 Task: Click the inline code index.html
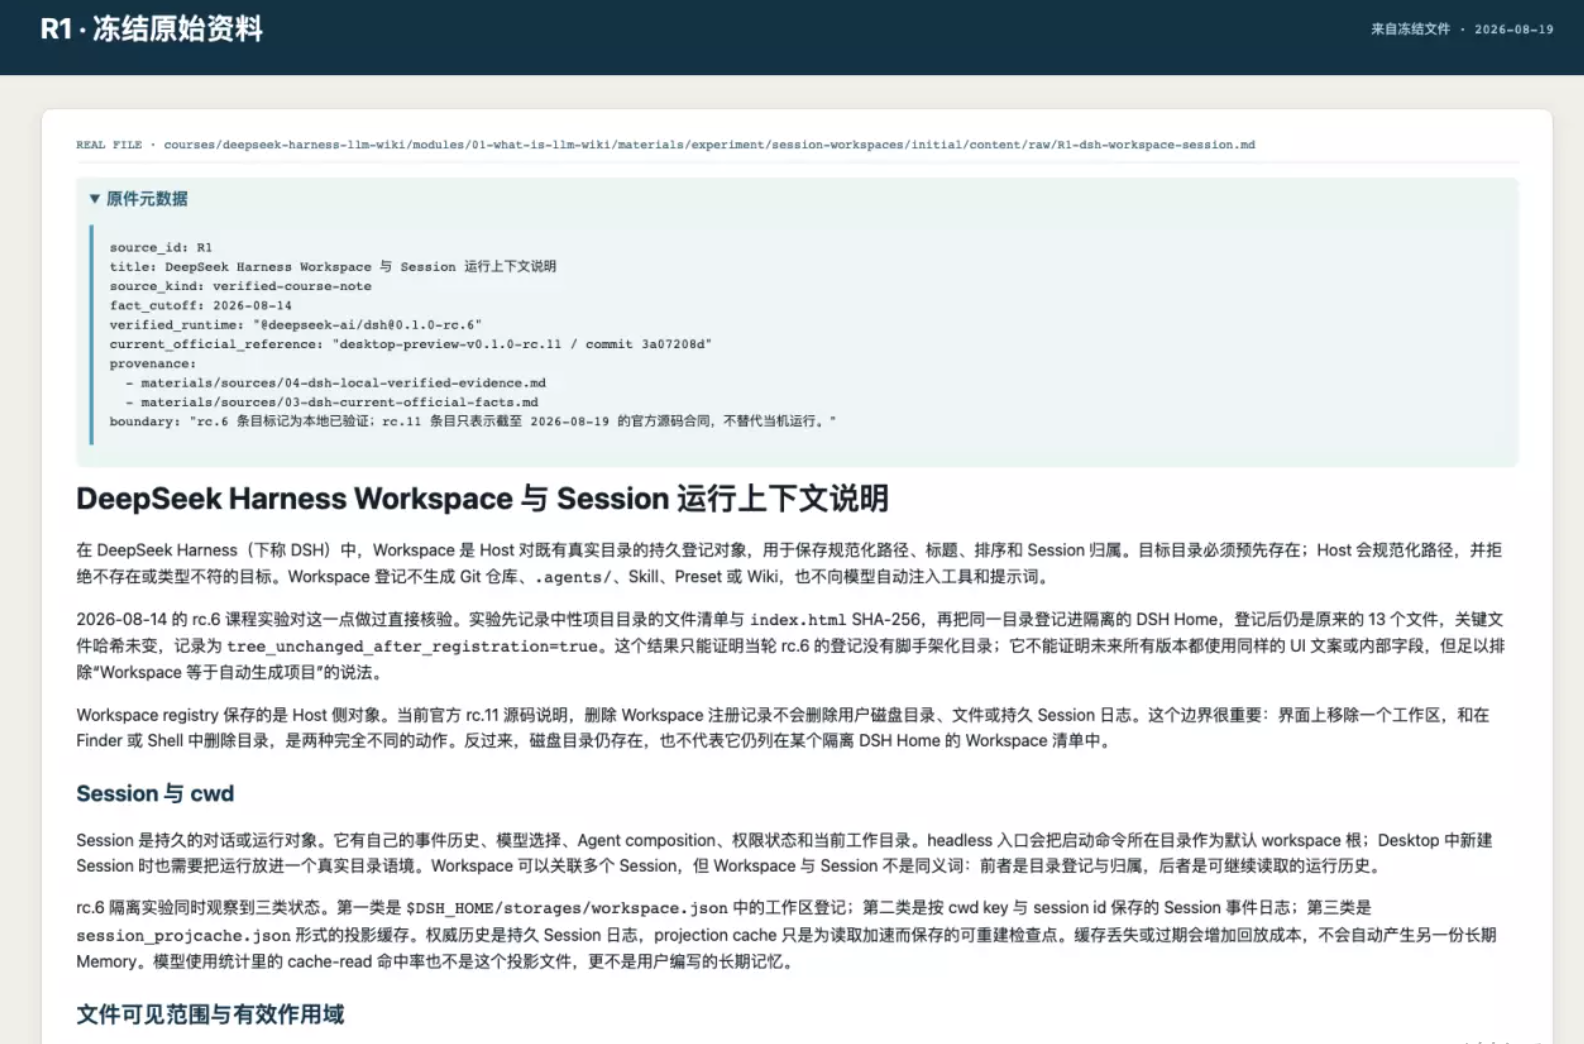pyautogui.click(x=798, y=620)
